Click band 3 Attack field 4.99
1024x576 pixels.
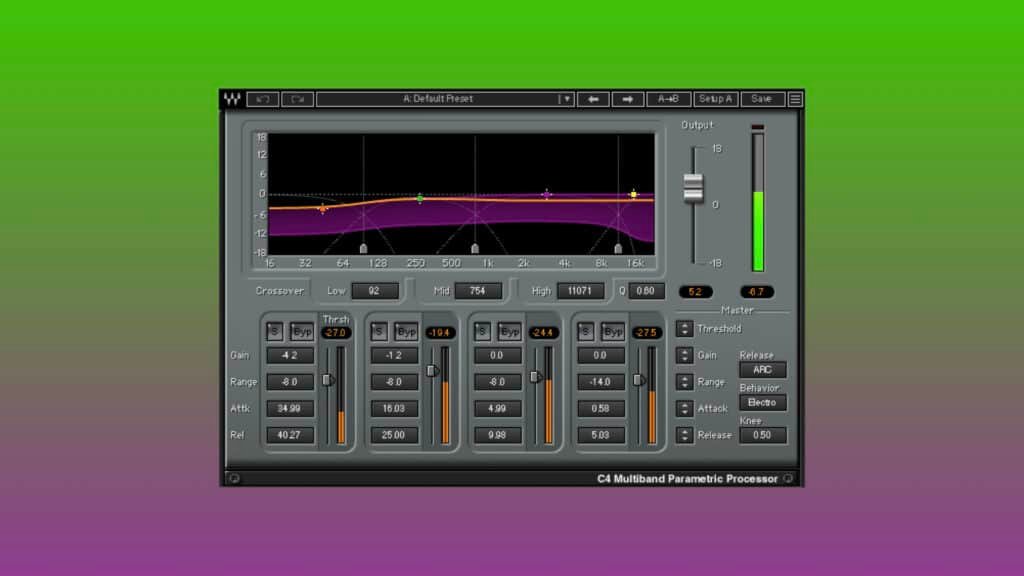tap(498, 409)
